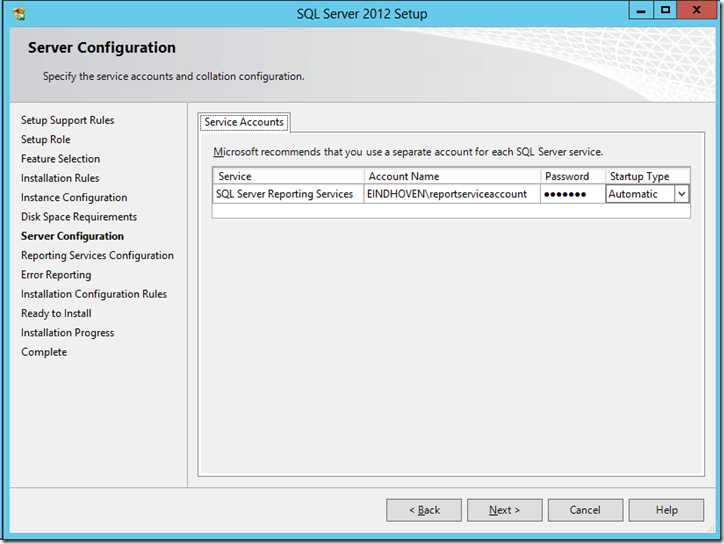This screenshot has height=544, width=724.
Task: Select Reporting Services Configuration step
Action: [97, 256]
